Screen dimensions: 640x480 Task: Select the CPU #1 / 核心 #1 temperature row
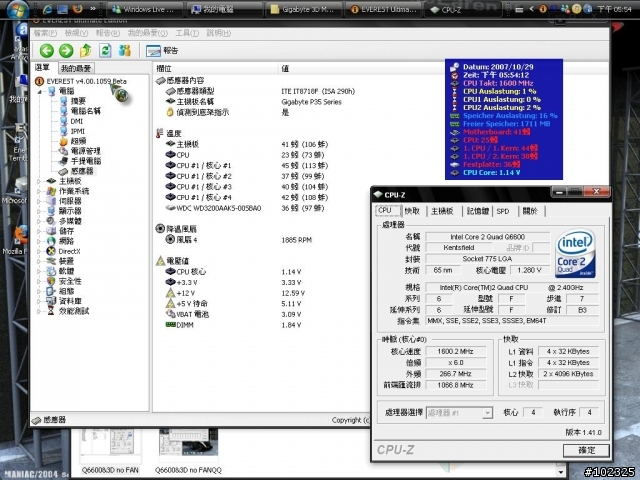point(248,165)
